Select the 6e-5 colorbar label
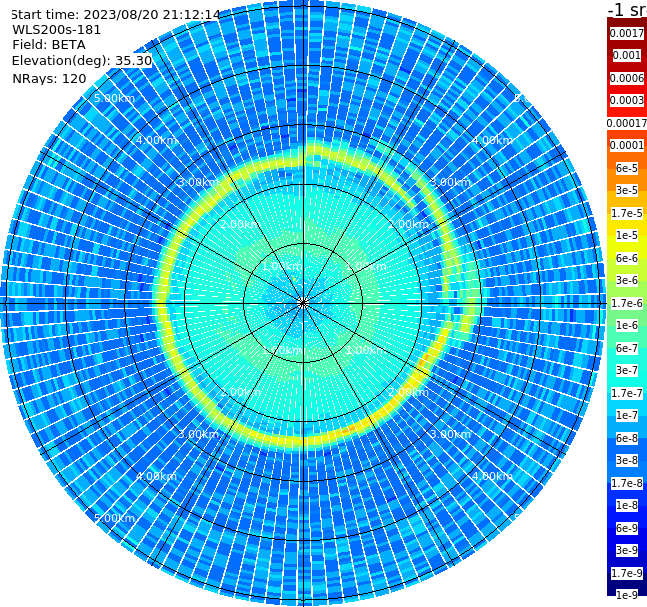 pyautogui.click(x=627, y=168)
